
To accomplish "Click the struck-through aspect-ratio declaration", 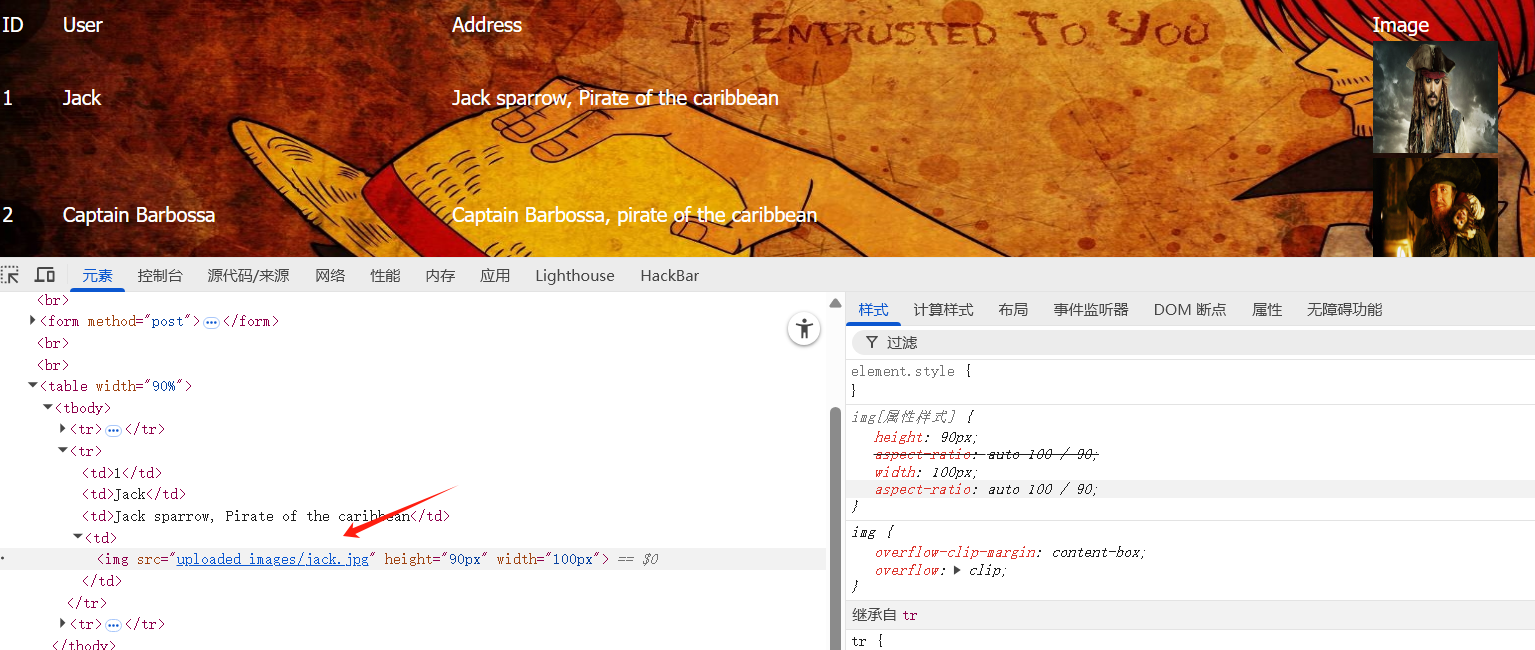I will tap(986, 454).
